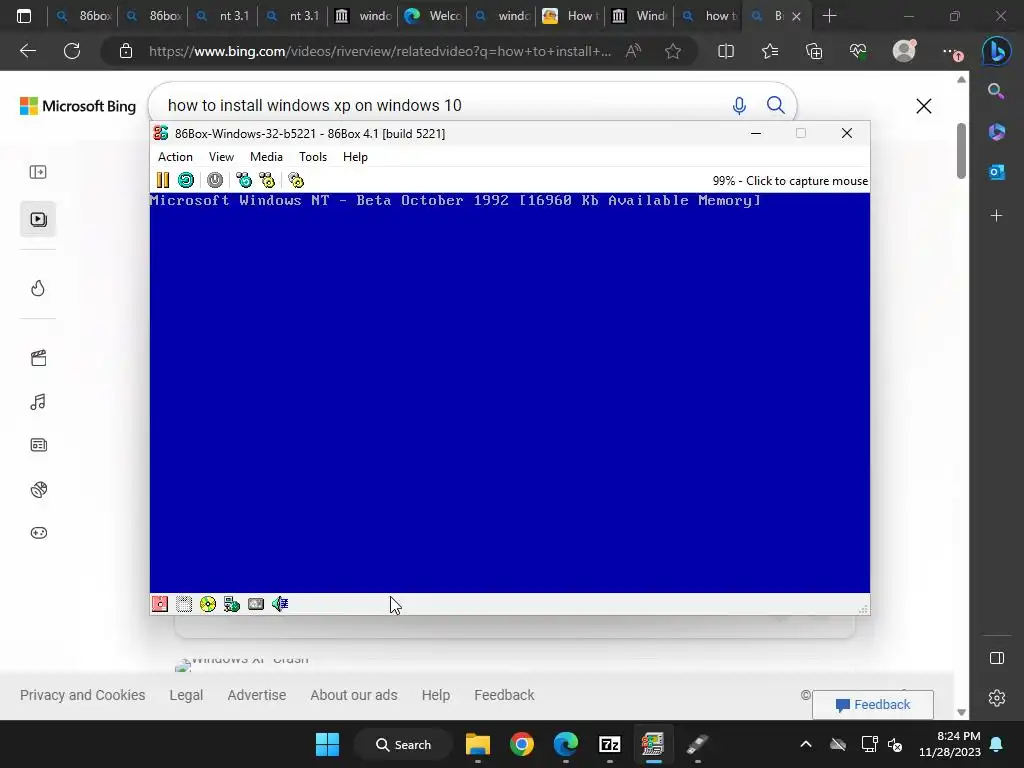
Task: Open the Gaming controller icon in Bing sidebar
Action: coord(38,533)
